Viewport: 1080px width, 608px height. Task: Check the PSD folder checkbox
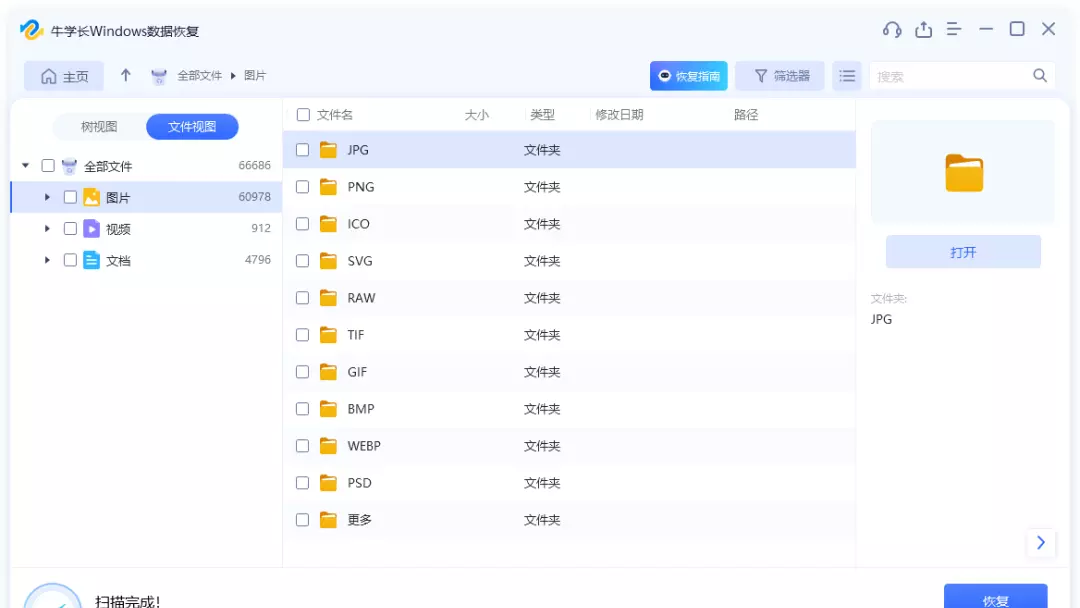(302, 483)
